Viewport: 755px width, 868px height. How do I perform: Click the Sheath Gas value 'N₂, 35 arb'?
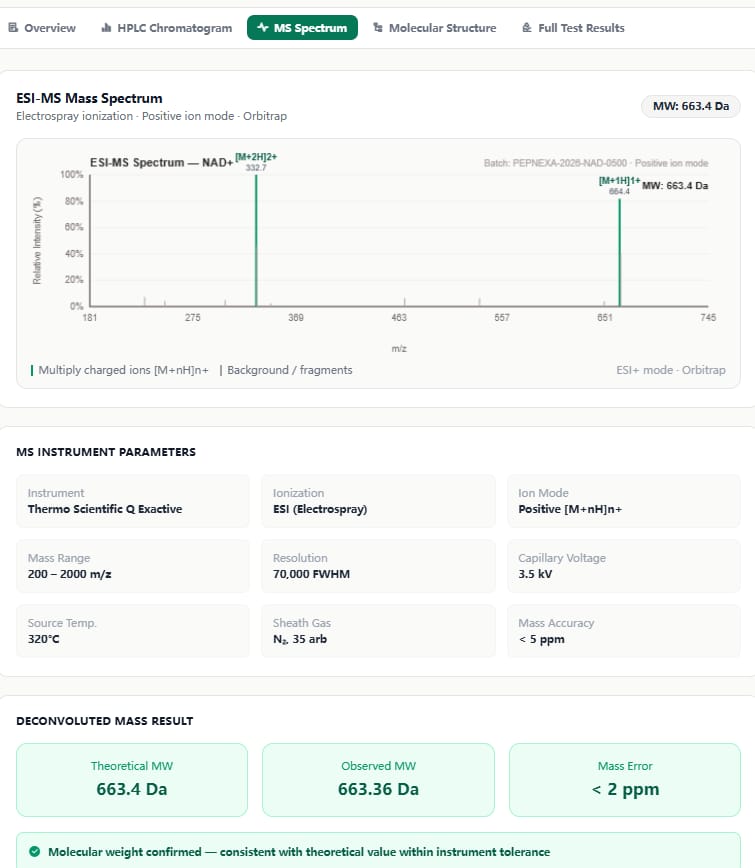tap(300, 639)
